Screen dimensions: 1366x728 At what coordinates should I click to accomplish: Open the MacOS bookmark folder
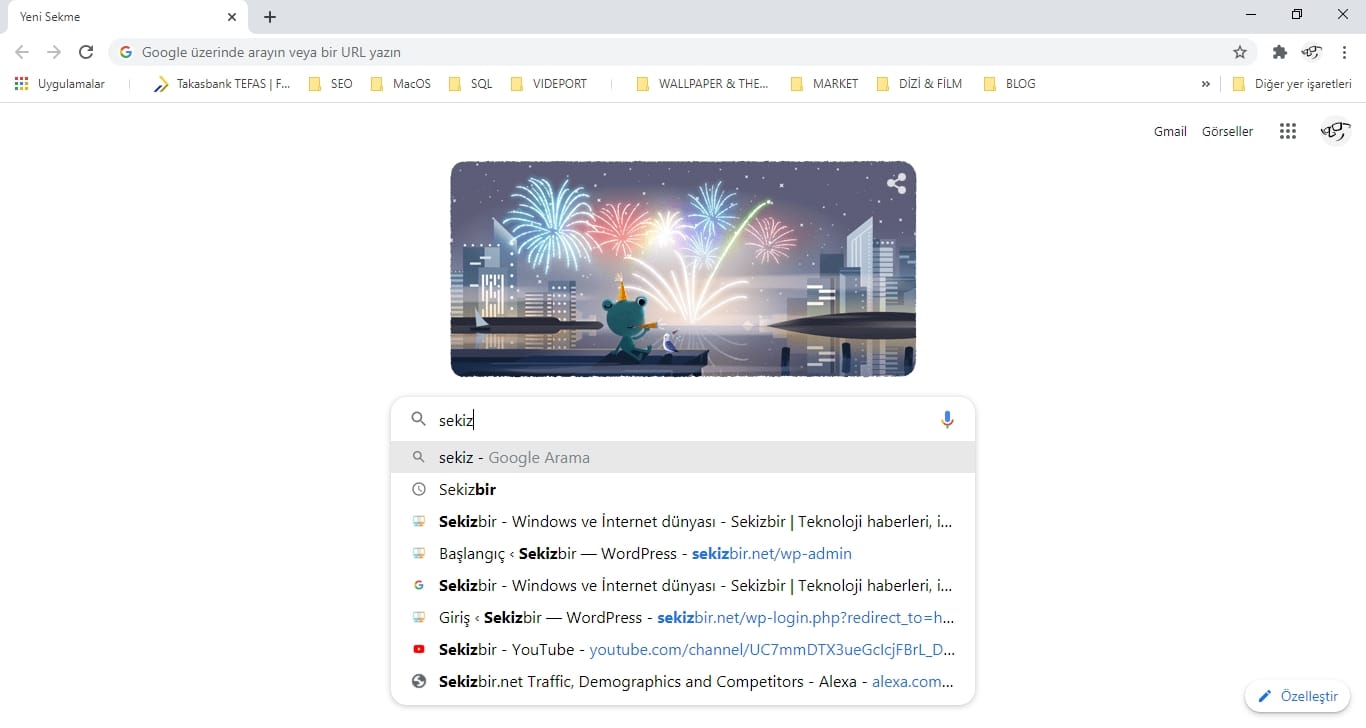point(401,84)
